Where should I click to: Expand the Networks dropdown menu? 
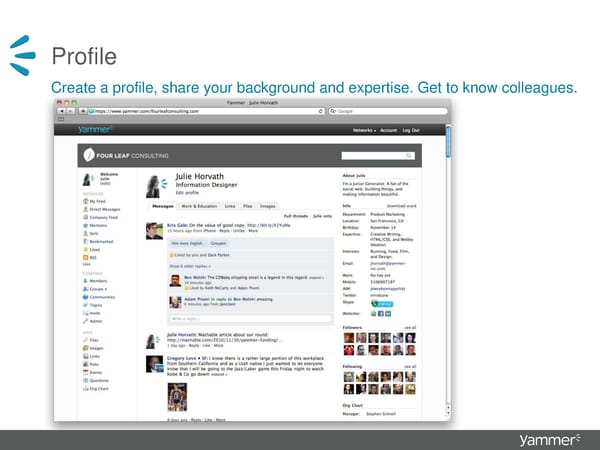362,130
